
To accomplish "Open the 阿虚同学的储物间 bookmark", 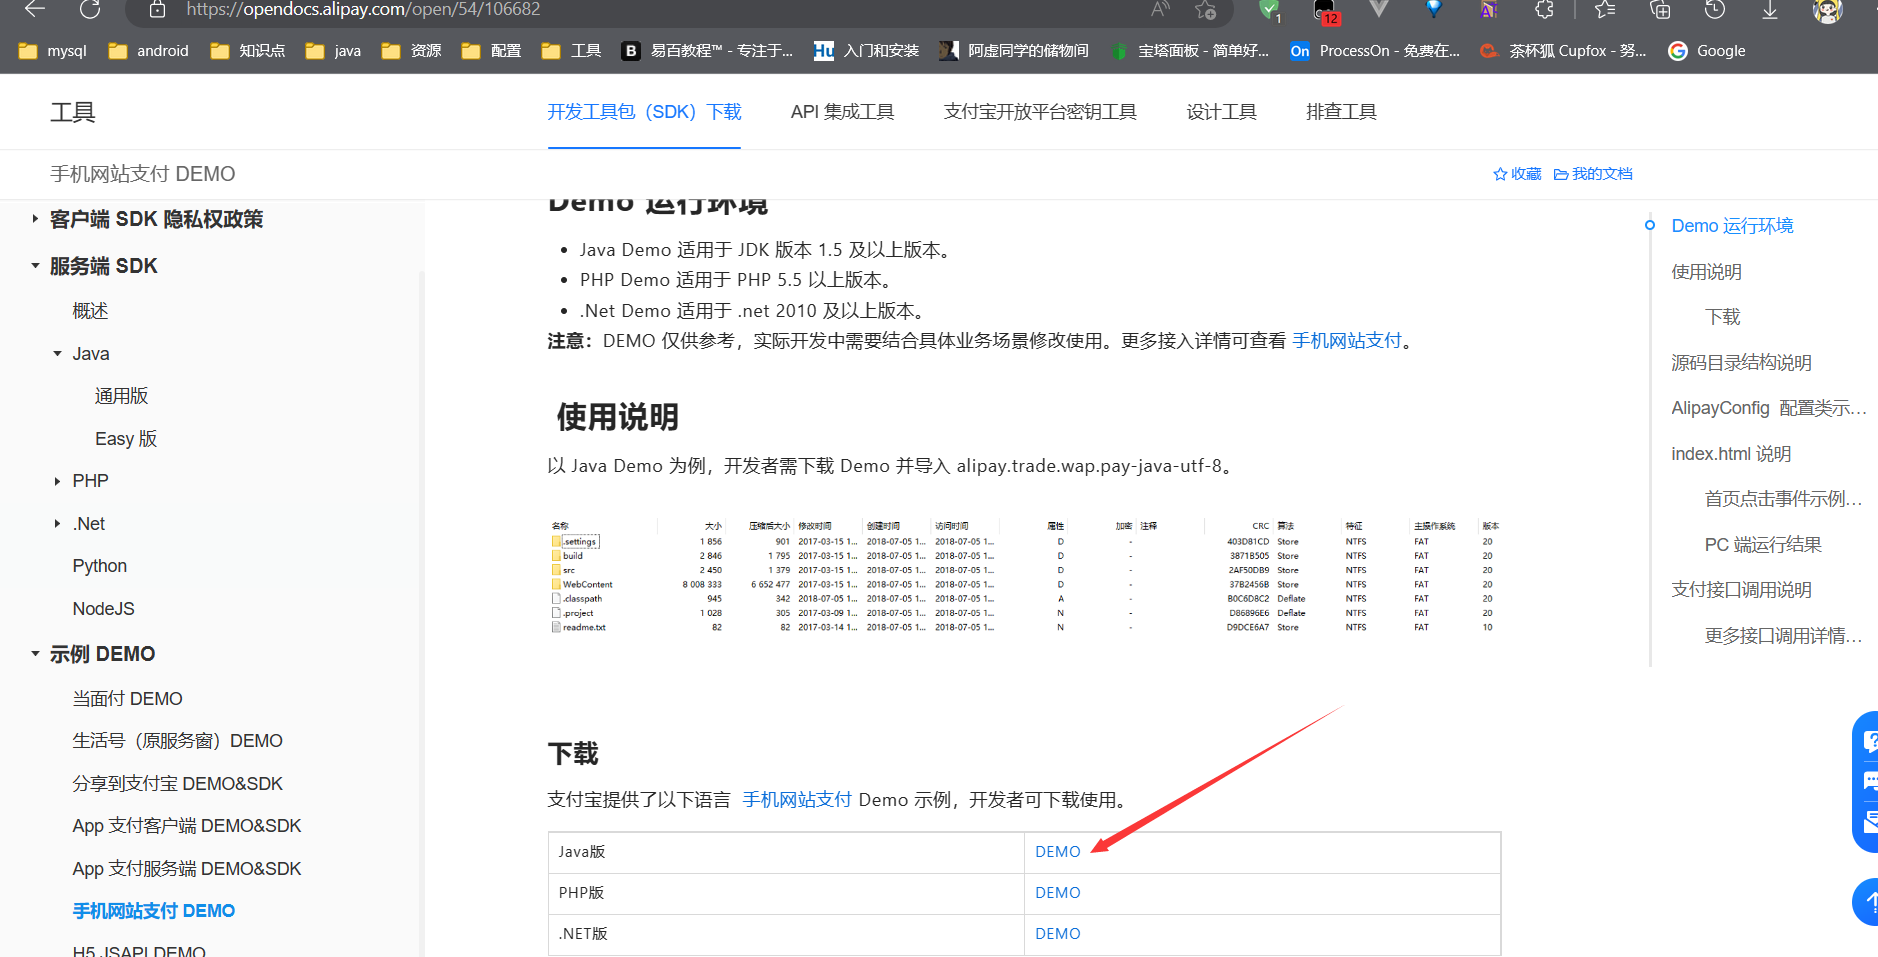I will [x=1014, y=51].
